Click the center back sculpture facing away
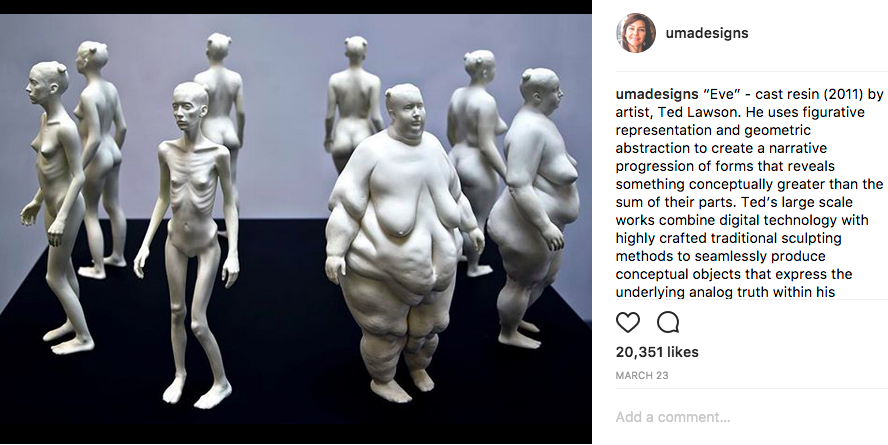The image size is (888, 445). tap(353, 102)
